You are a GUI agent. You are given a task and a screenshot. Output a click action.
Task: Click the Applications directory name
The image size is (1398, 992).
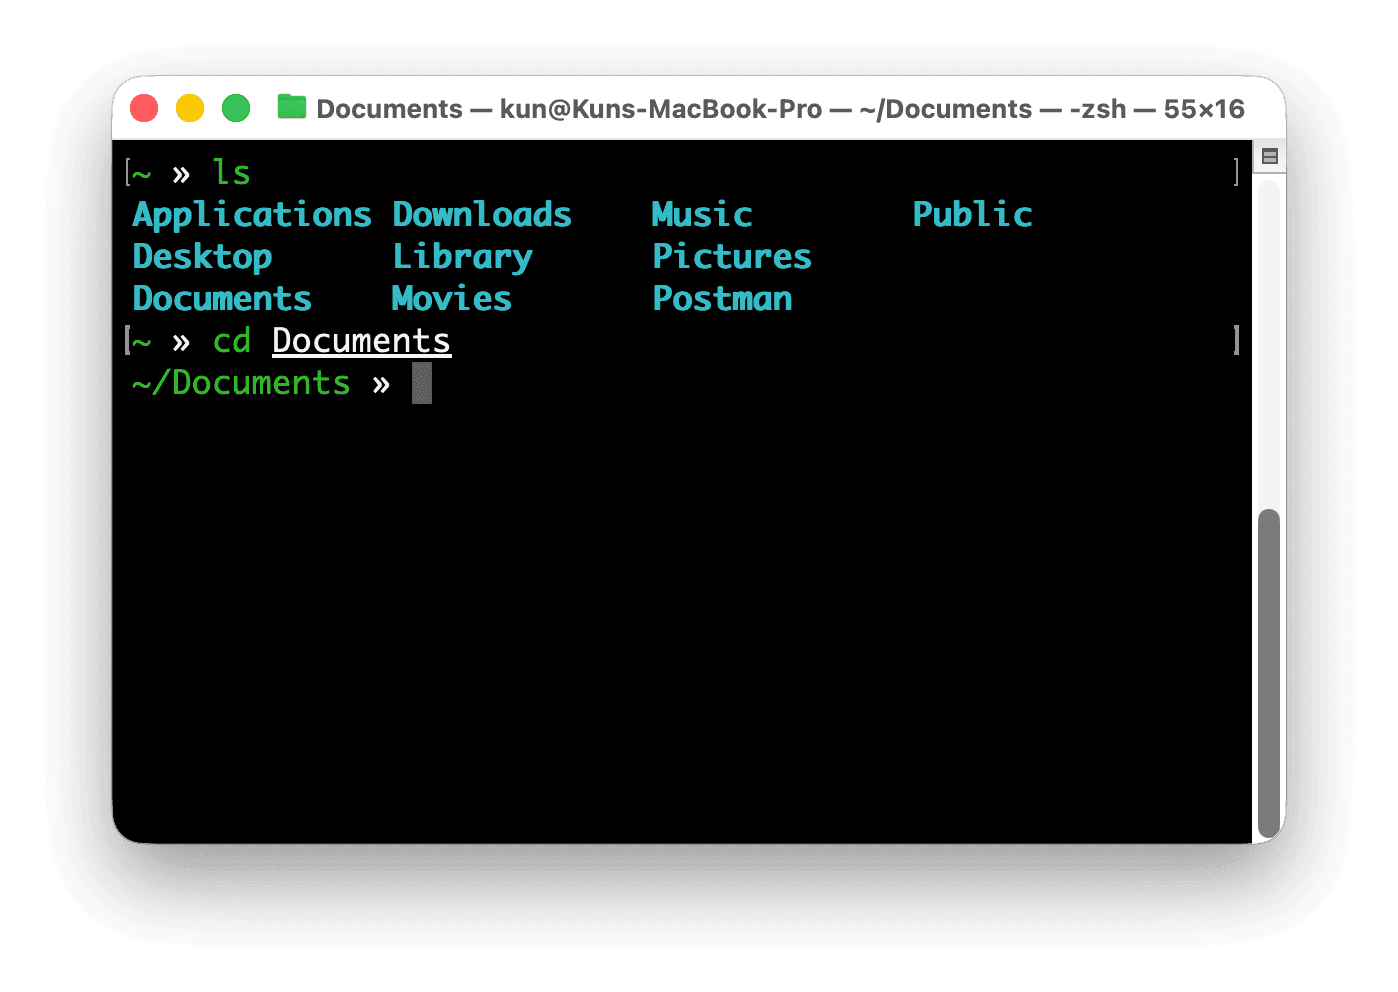click(251, 215)
